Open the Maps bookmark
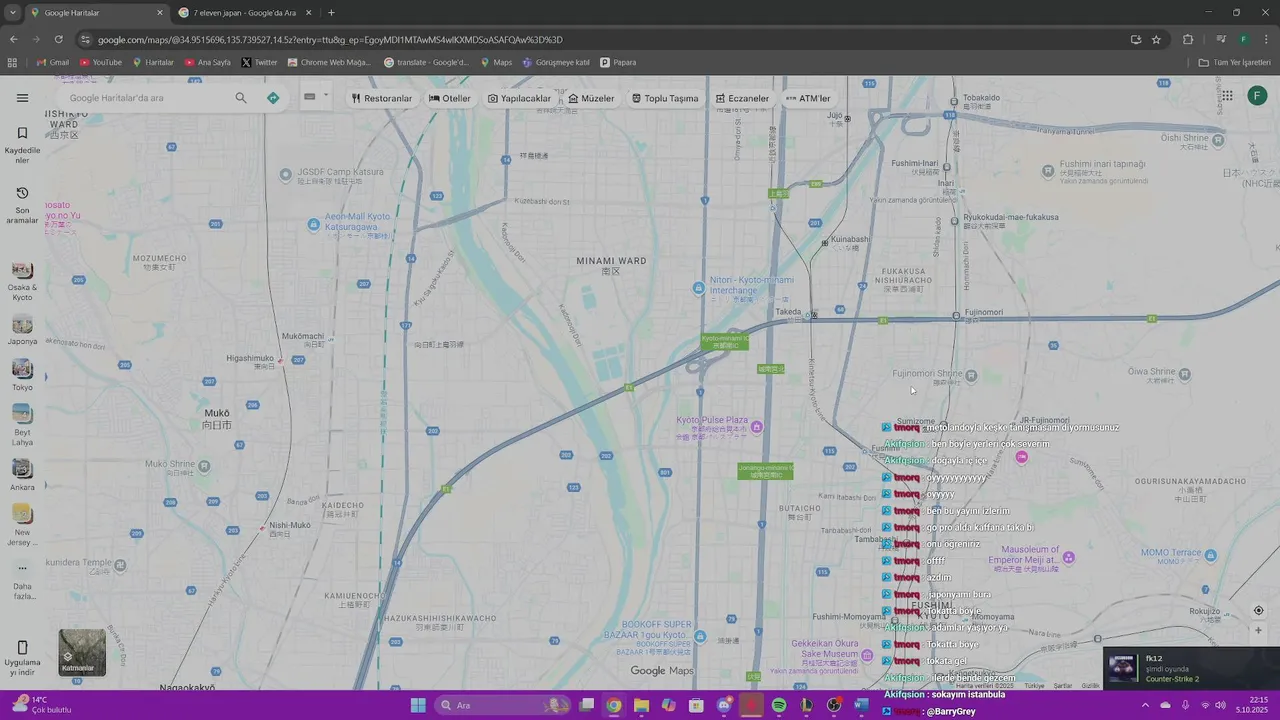Image resolution: width=1280 pixels, height=720 pixels. click(x=496, y=62)
